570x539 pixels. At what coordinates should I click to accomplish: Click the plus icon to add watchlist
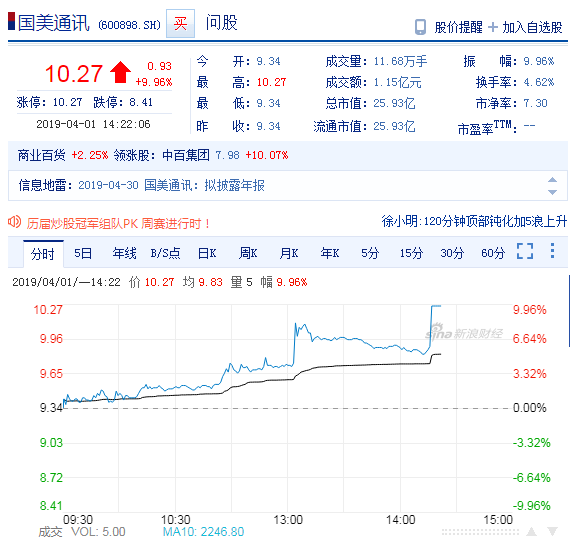pyautogui.click(x=493, y=27)
